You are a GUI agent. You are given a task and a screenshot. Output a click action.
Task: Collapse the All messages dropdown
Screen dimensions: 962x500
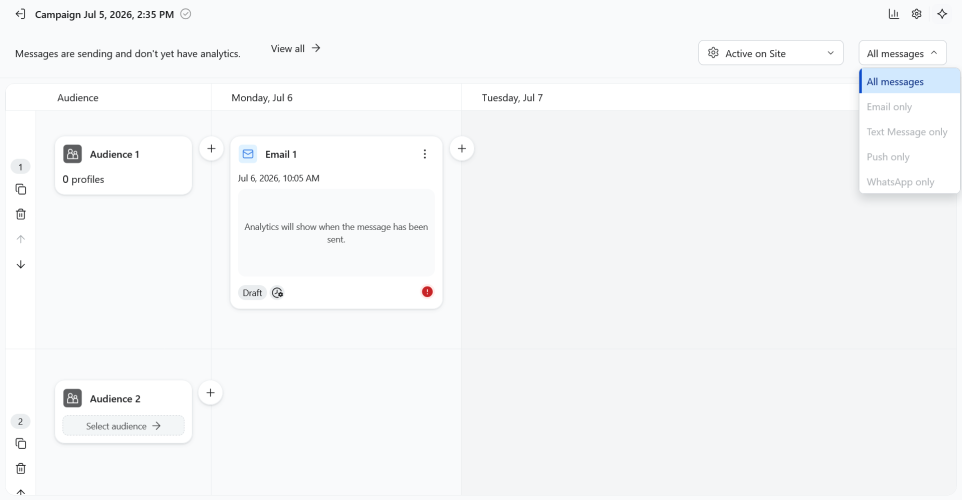point(902,53)
